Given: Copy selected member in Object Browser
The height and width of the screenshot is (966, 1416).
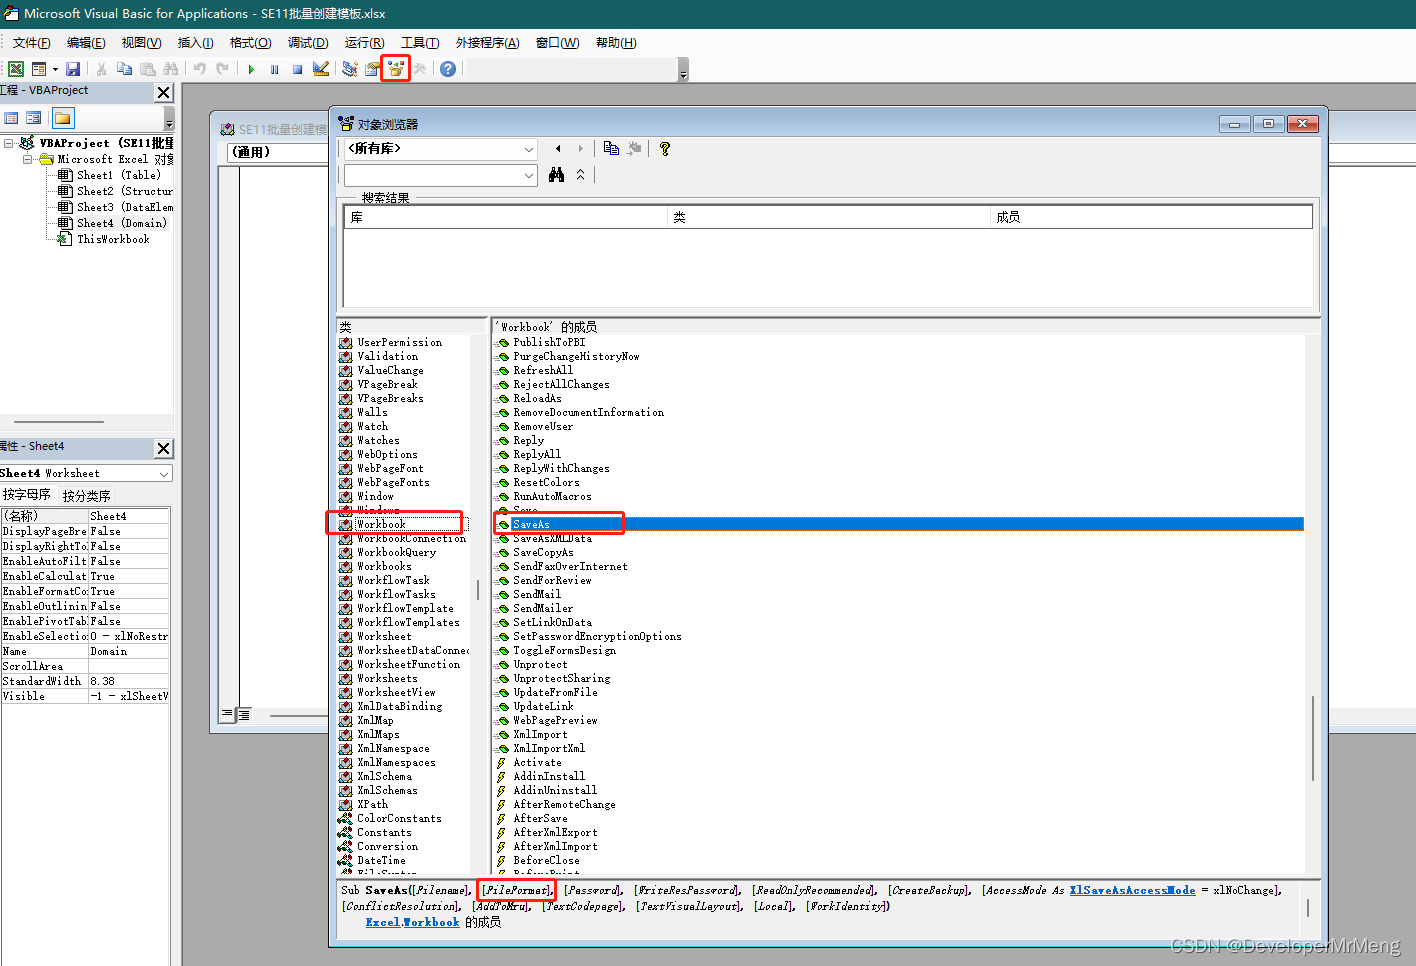Looking at the screenshot, I should click(610, 148).
